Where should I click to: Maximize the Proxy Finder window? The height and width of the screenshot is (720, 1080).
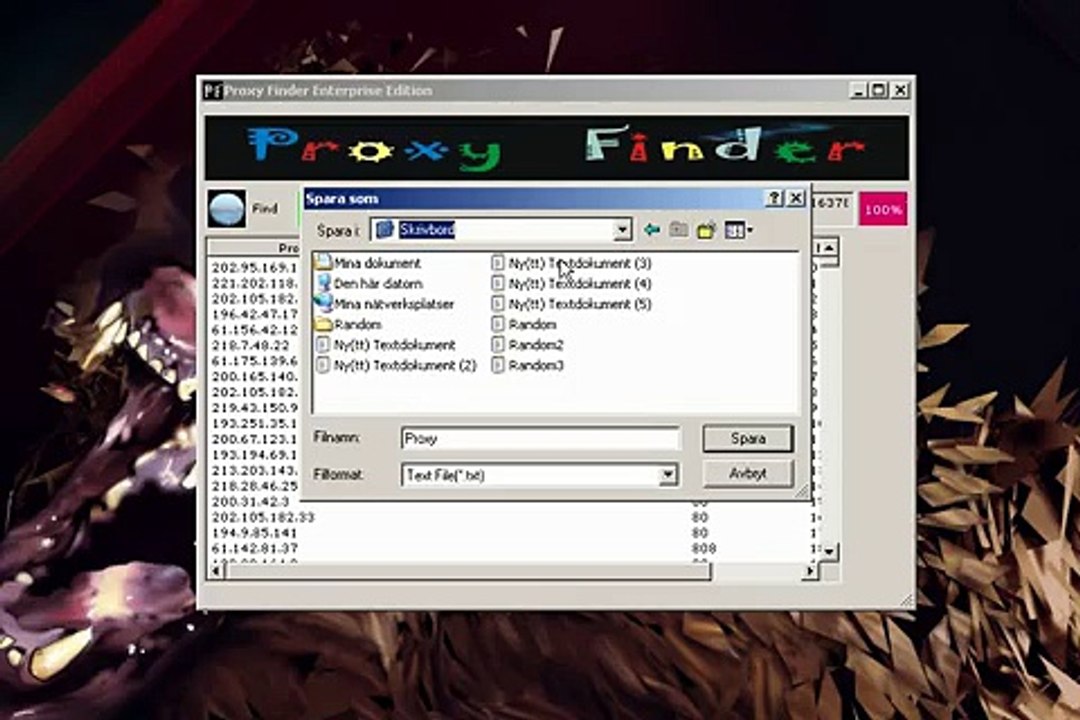(x=879, y=90)
